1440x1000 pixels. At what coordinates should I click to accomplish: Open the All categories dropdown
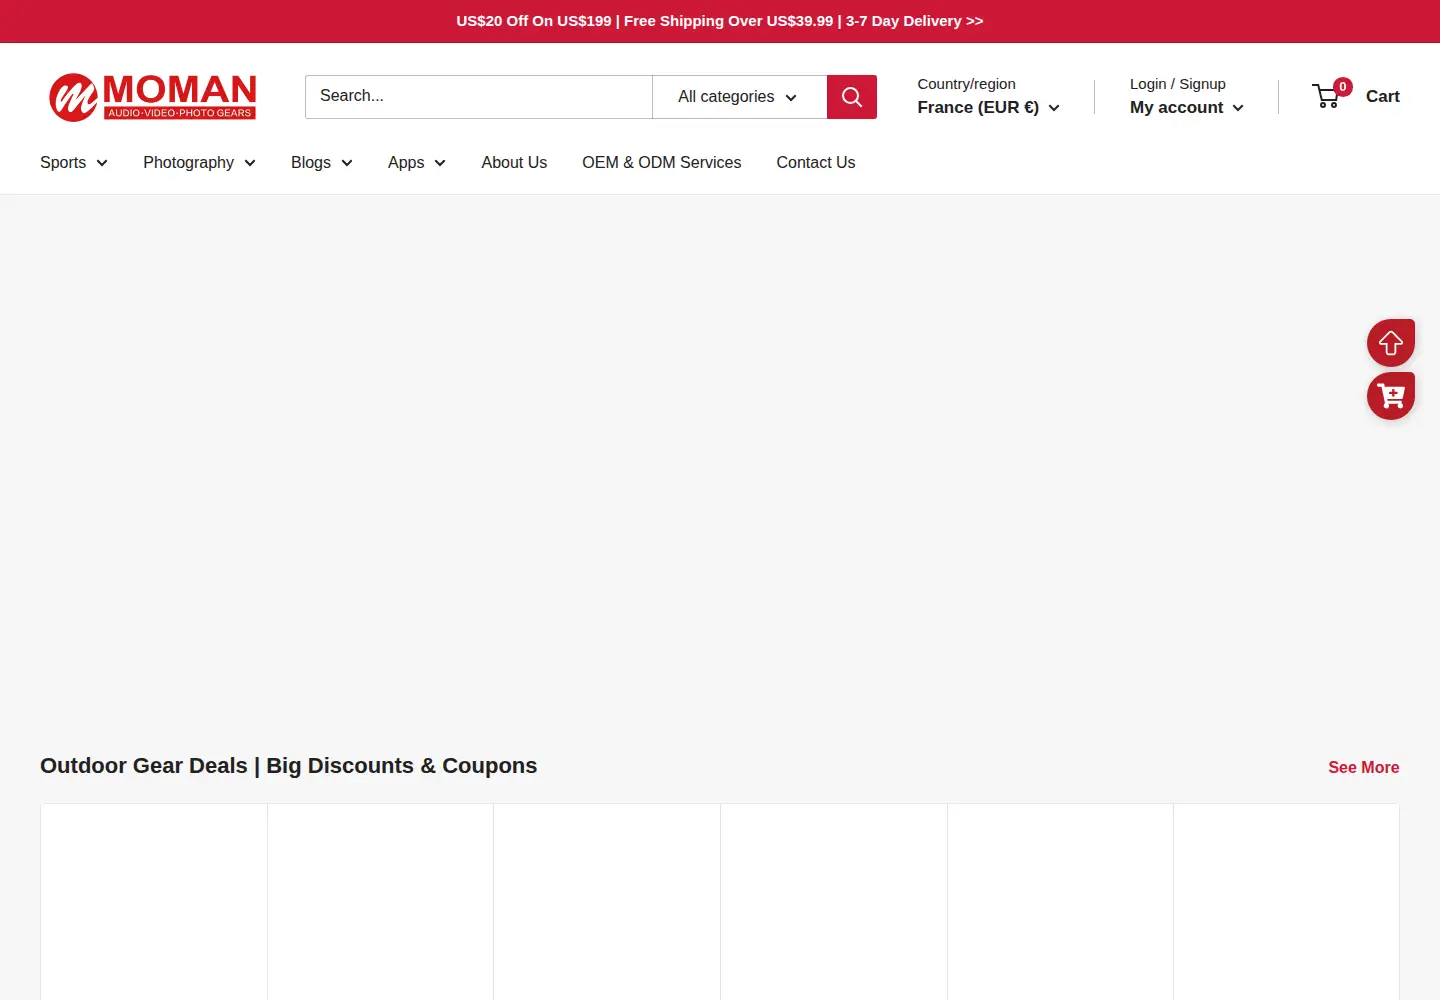tap(739, 97)
